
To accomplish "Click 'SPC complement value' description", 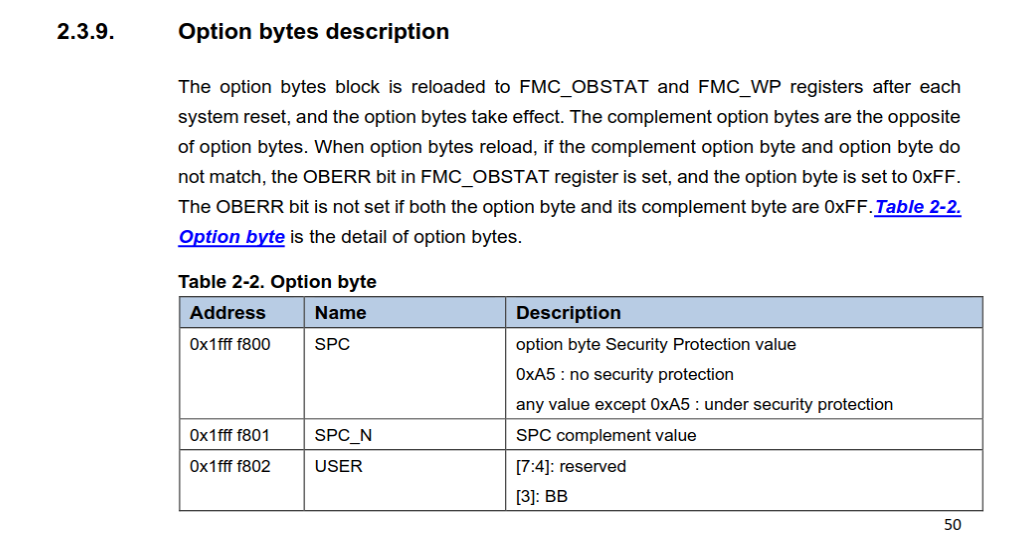I will click(x=606, y=435).
